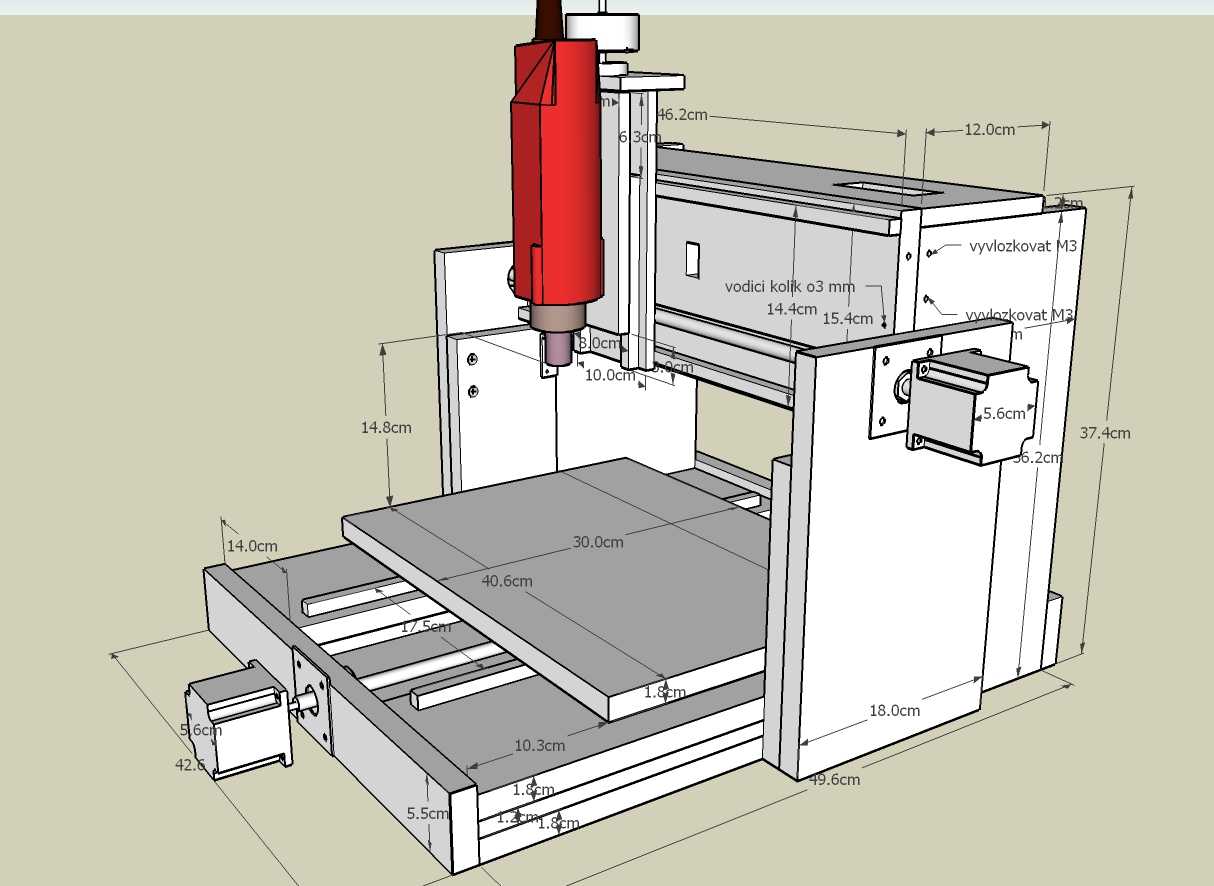Click the 30.0cm dimension on the table

598,542
